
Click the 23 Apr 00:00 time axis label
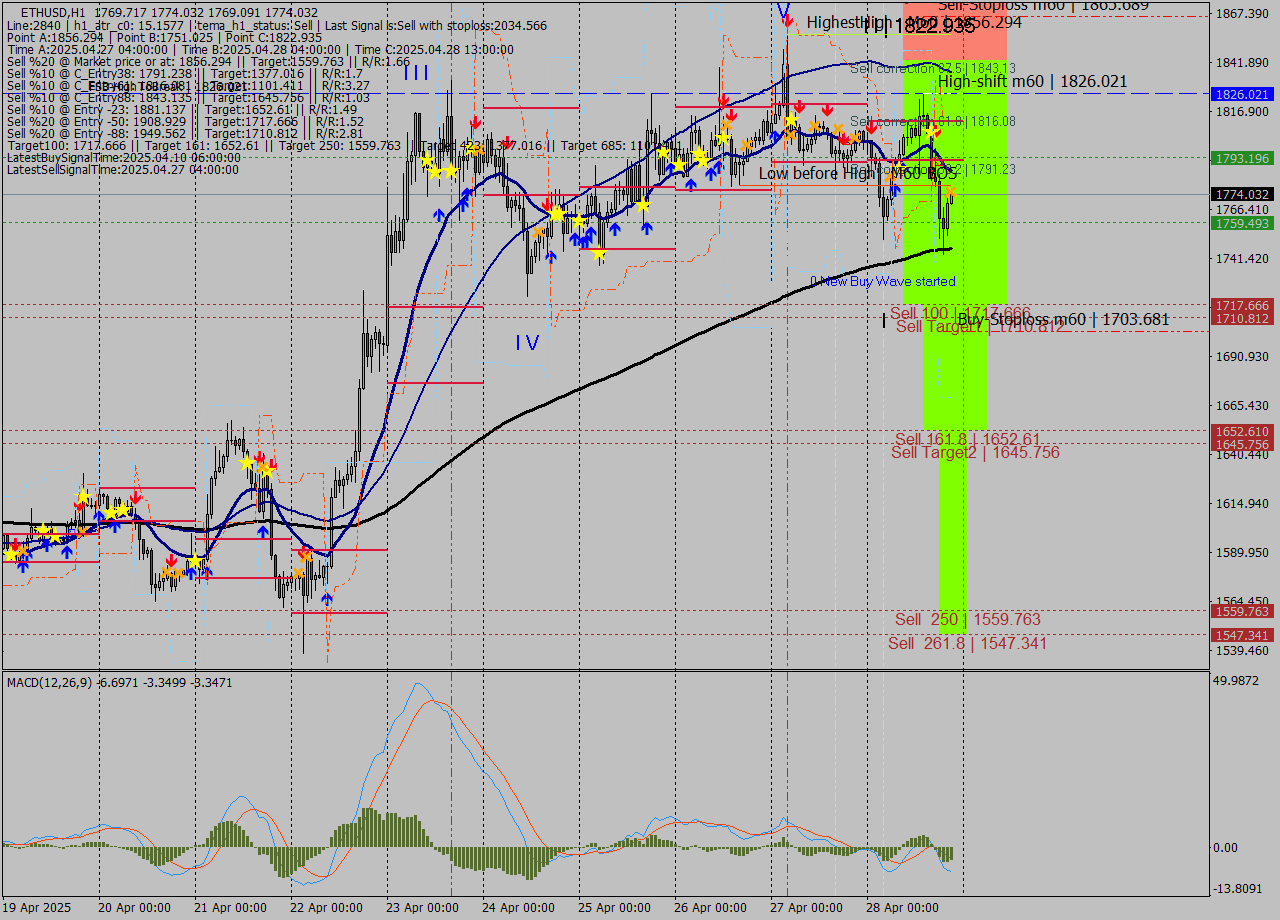tap(424, 908)
